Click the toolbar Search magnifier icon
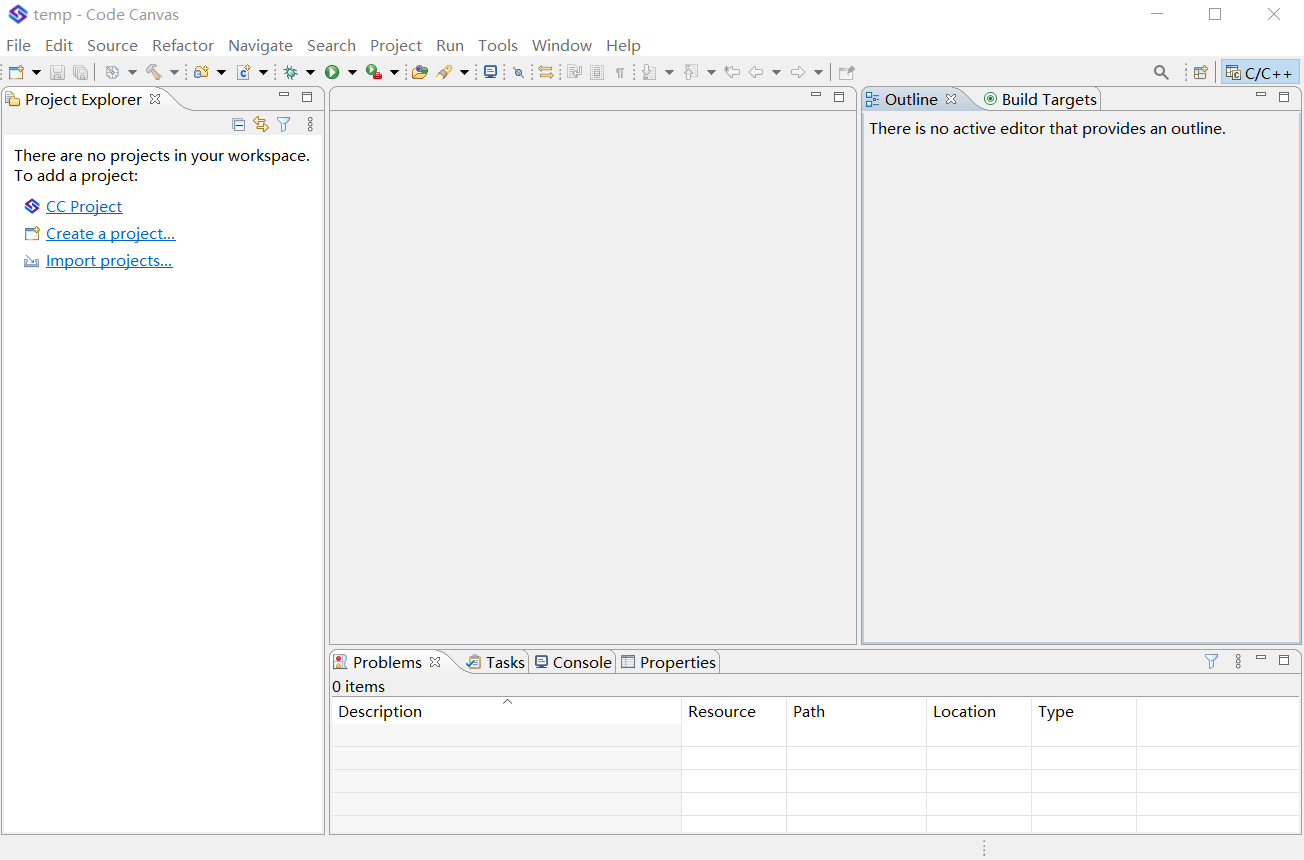Image resolution: width=1304 pixels, height=860 pixels. click(x=1161, y=72)
